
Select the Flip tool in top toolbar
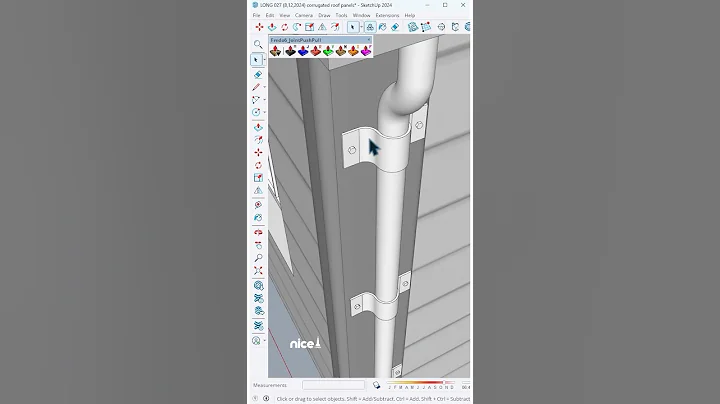pos(322,27)
